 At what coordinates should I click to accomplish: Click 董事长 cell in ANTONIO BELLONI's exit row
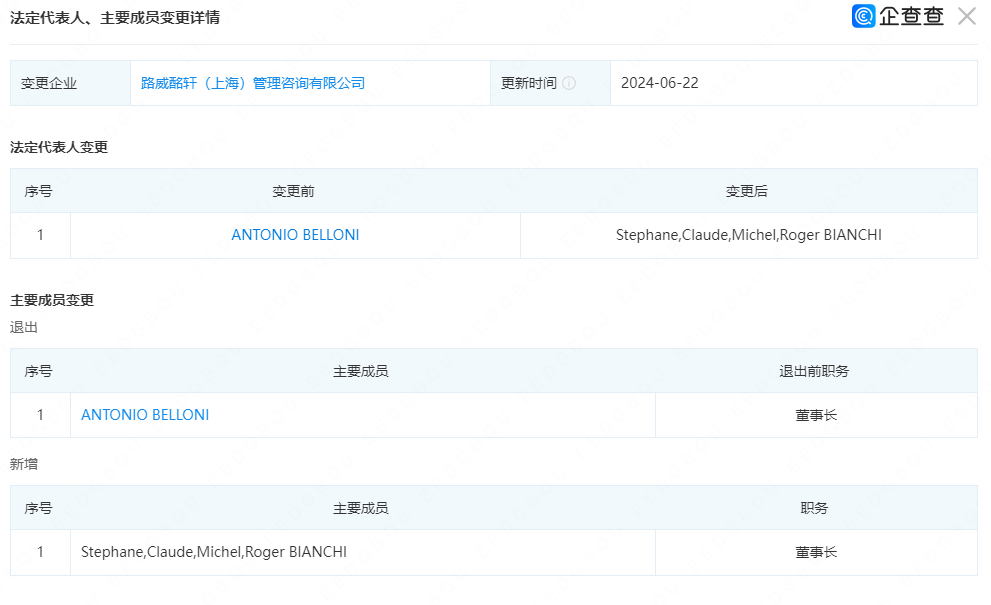pyautogui.click(x=815, y=415)
